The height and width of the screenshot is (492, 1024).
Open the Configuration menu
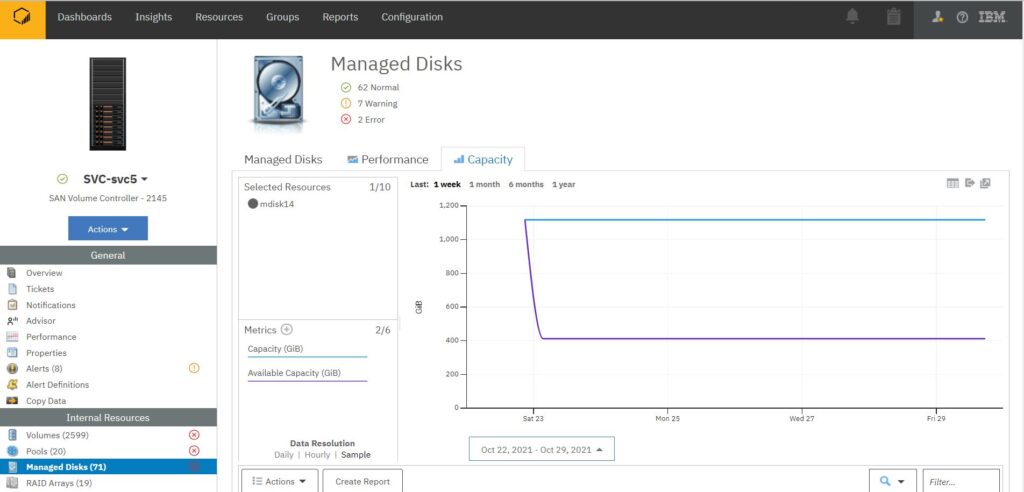pos(412,18)
